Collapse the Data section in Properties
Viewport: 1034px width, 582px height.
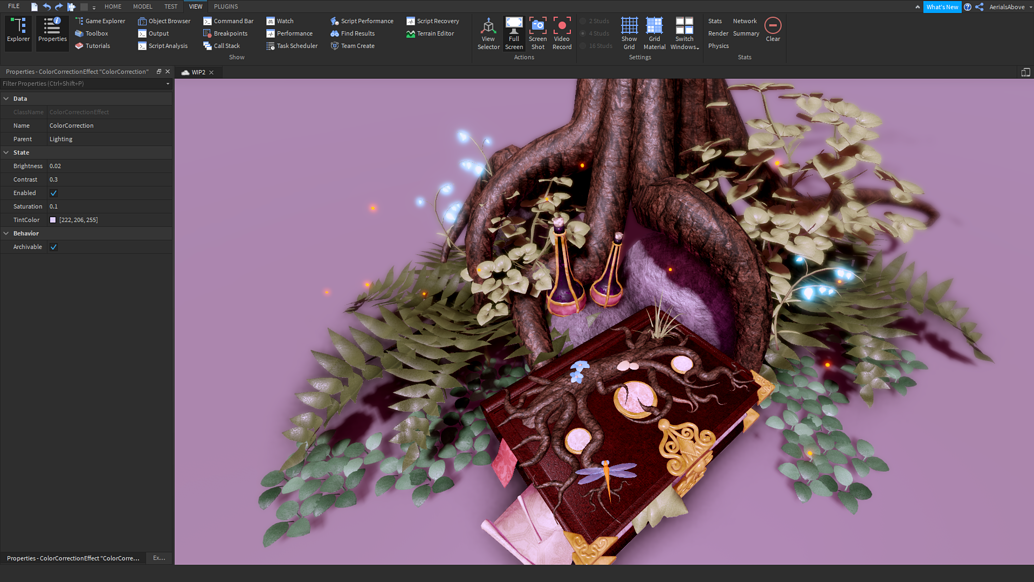7,98
